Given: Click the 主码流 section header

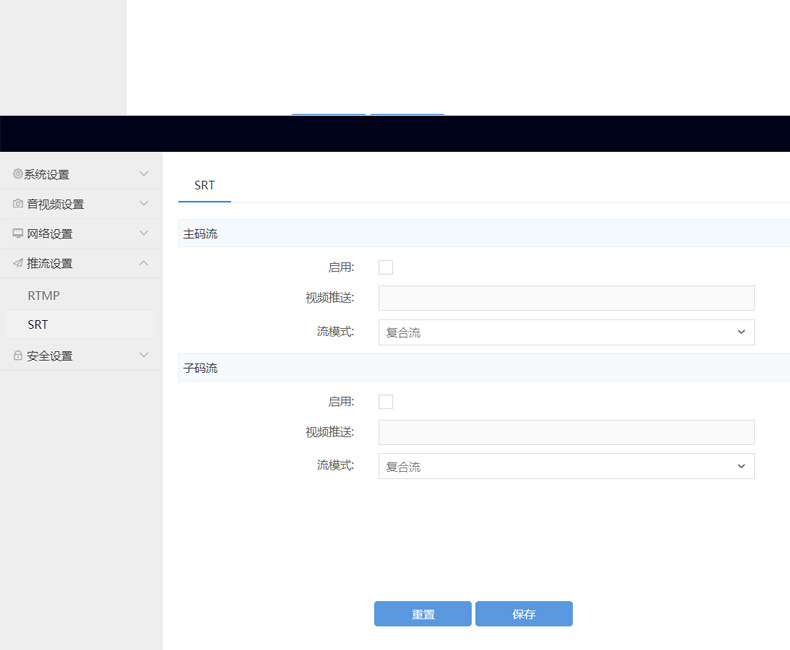Looking at the screenshot, I should point(484,233).
